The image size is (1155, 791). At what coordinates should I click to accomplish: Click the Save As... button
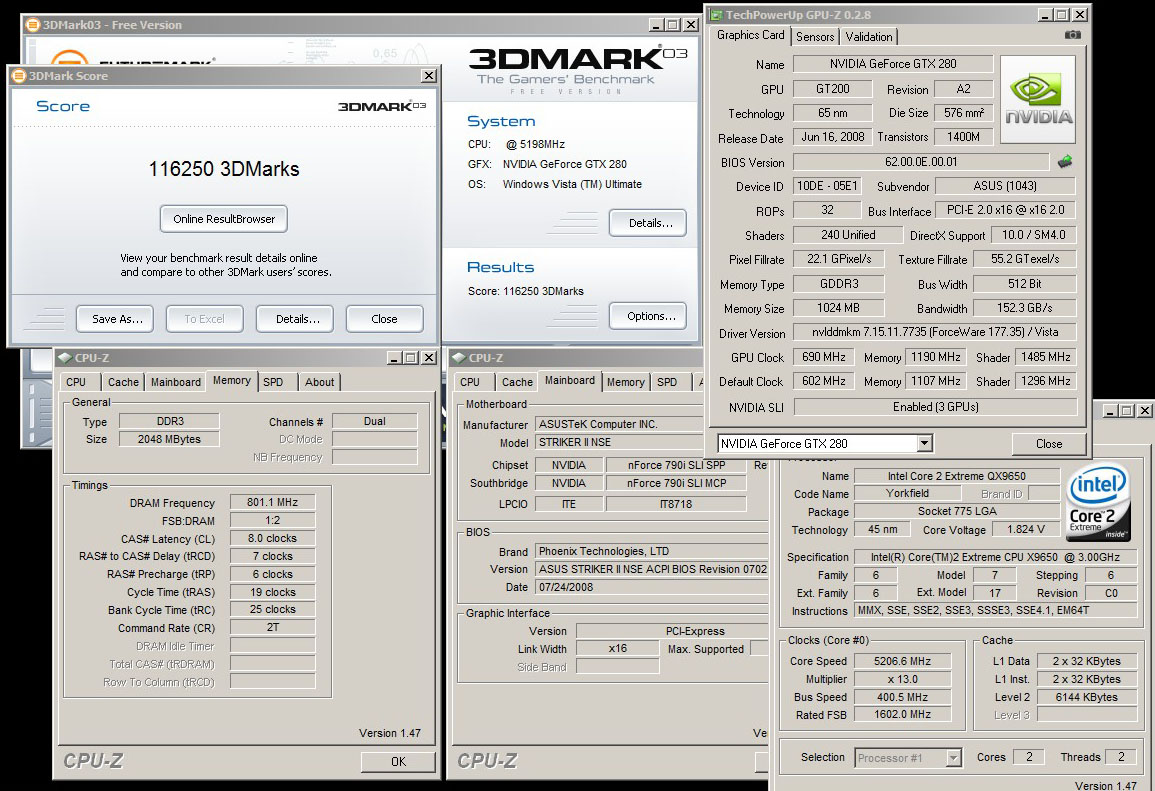(x=115, y=319)
